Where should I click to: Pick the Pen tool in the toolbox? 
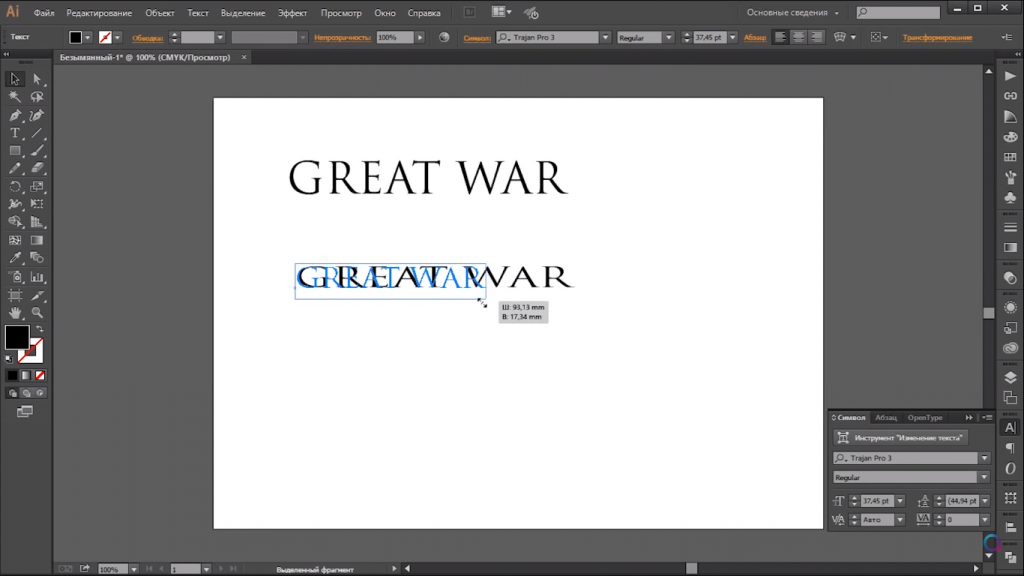15,115
